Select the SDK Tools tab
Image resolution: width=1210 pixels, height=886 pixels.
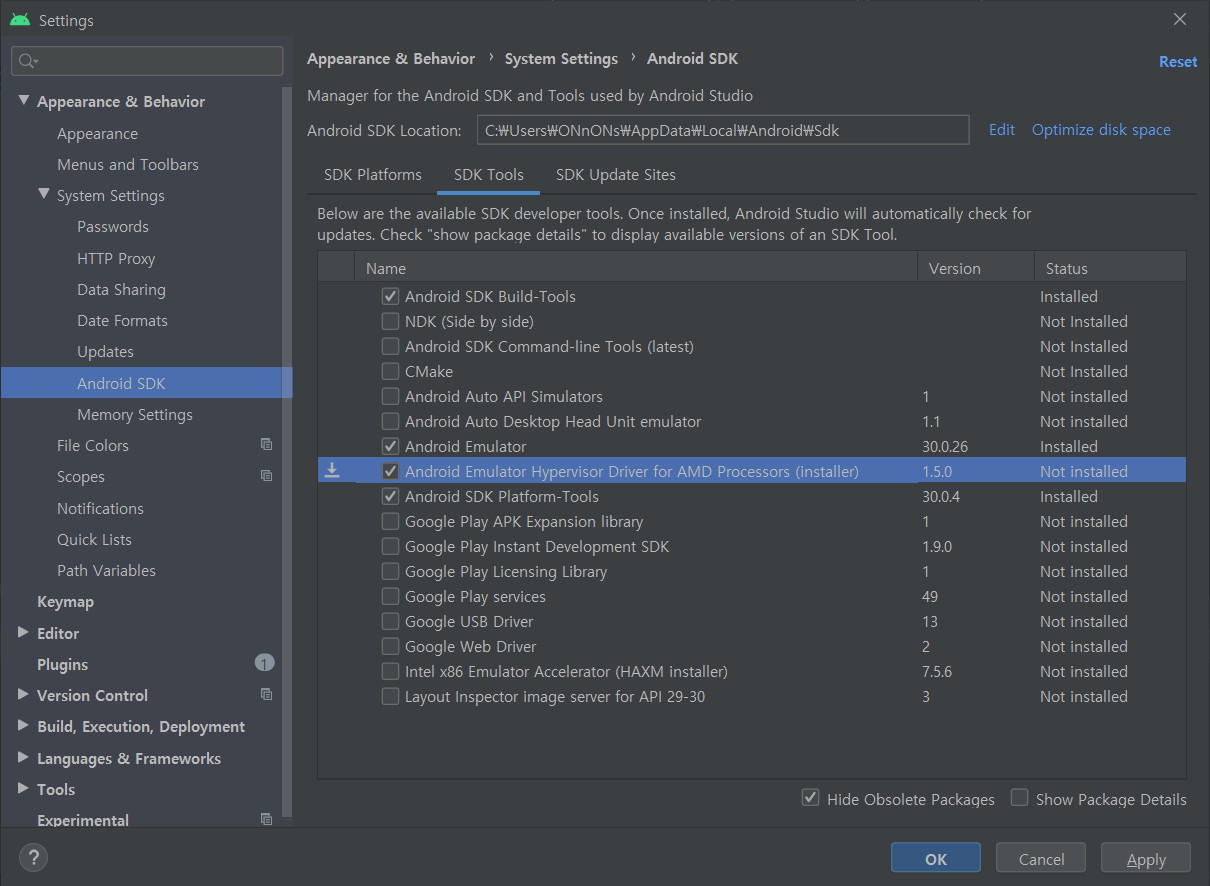[x=489, y=174]
